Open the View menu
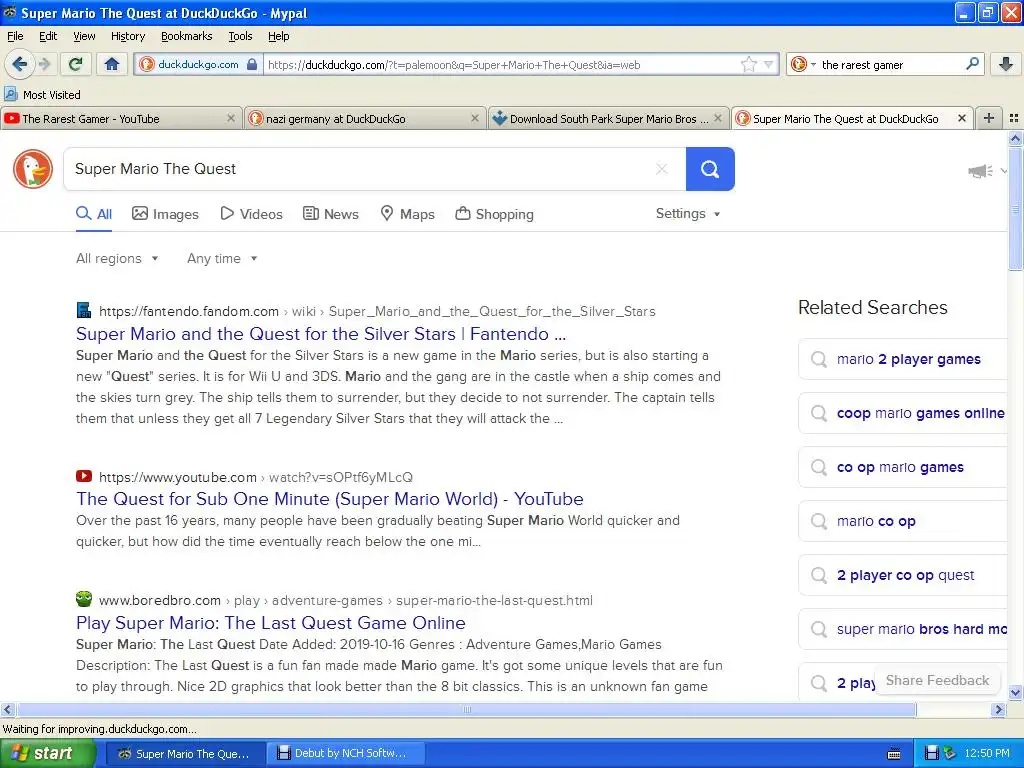 84,36
